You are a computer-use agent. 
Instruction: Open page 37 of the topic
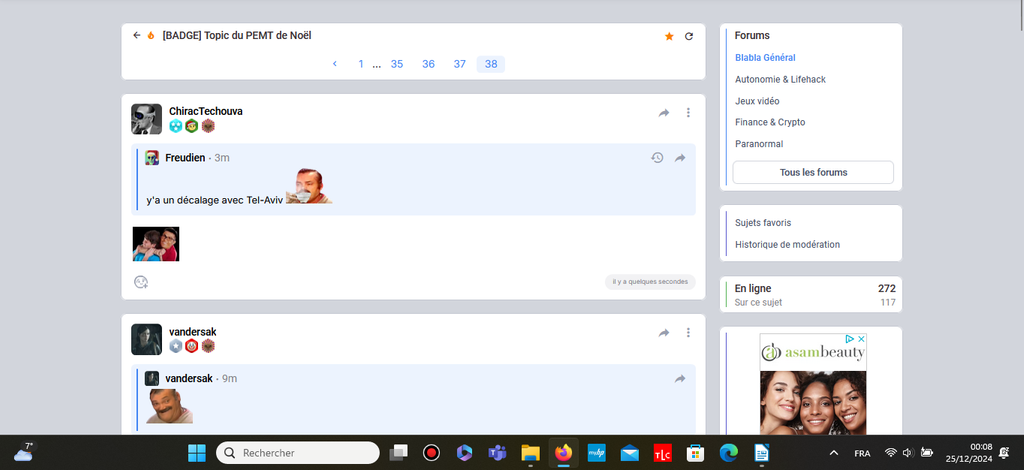click(x=459, y=64)
